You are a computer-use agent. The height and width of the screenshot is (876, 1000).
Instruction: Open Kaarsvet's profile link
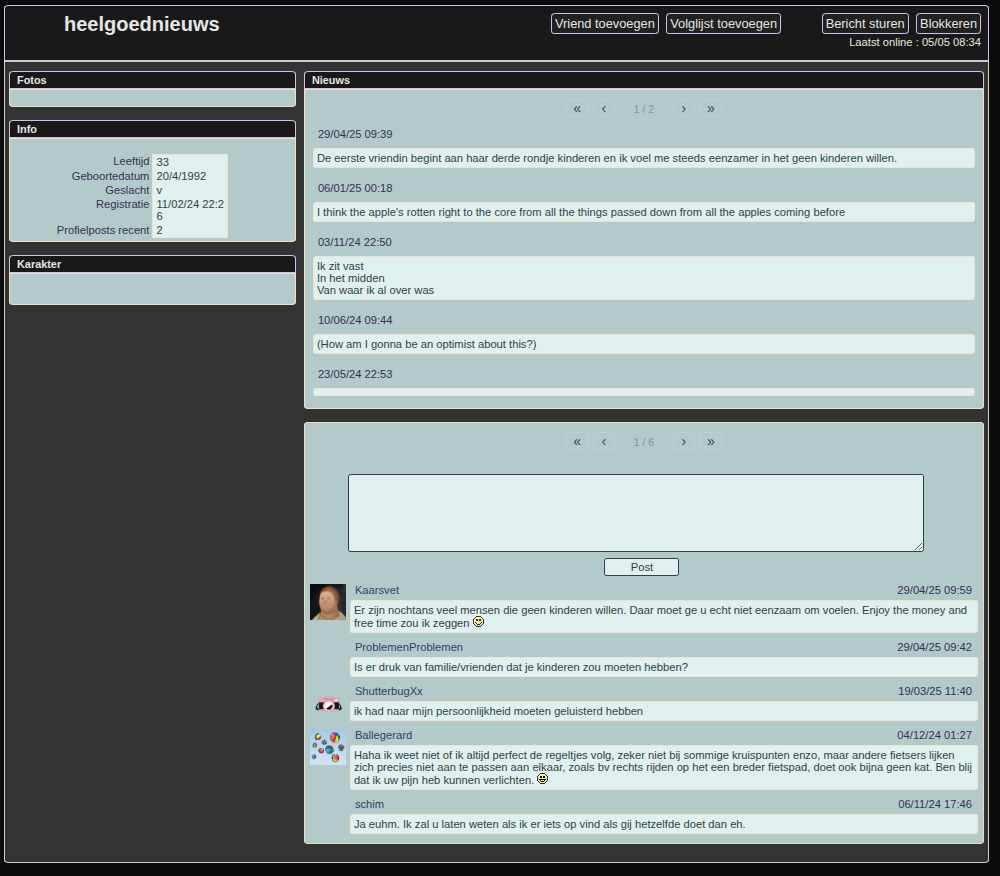pyautogui.click(x=377, y=590)
